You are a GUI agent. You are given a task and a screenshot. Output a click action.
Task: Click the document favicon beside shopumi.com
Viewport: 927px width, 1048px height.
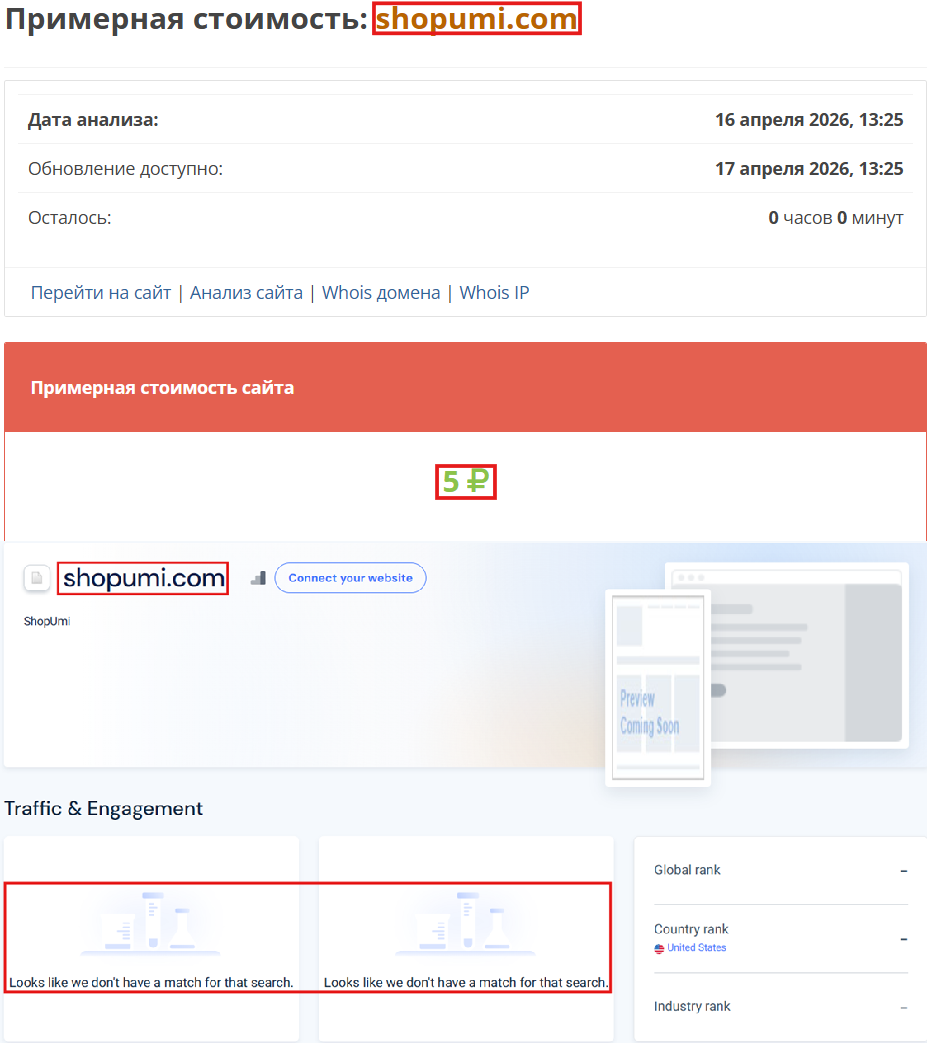coord(36,578)
